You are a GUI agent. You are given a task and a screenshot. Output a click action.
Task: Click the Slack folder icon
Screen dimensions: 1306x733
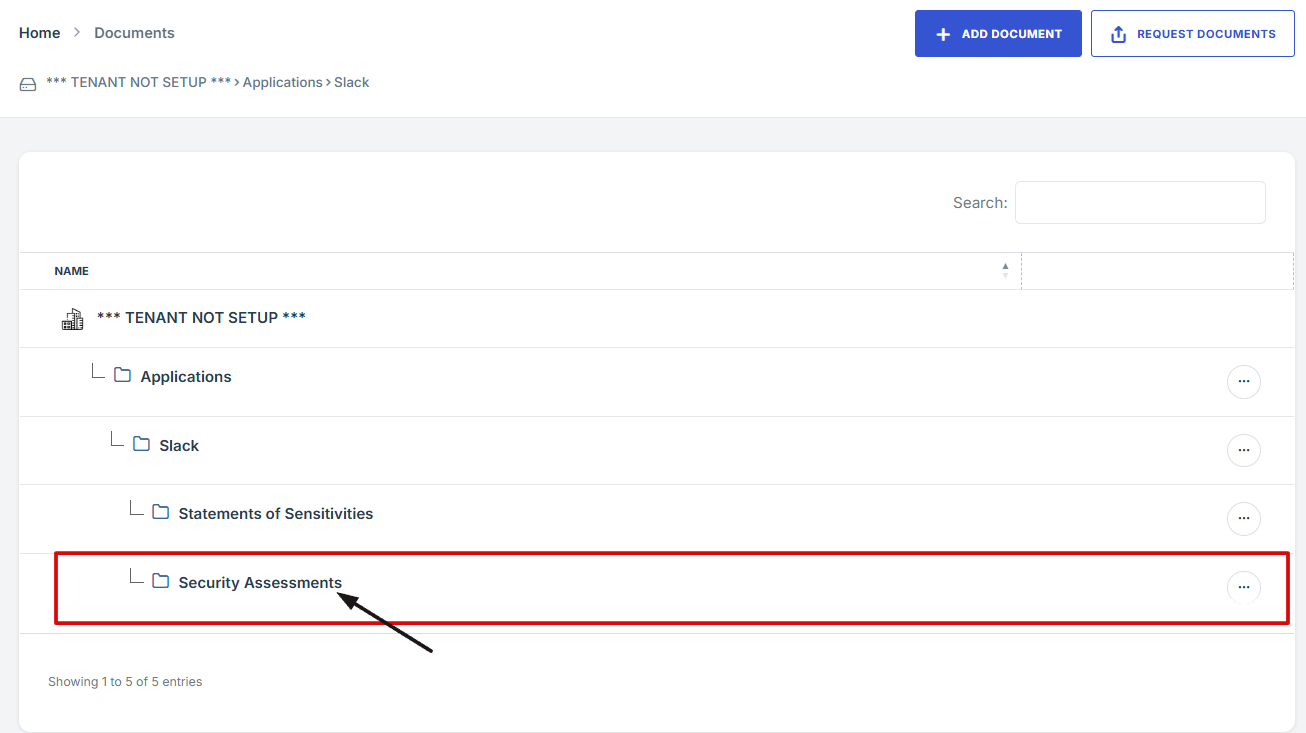(142, 444)
